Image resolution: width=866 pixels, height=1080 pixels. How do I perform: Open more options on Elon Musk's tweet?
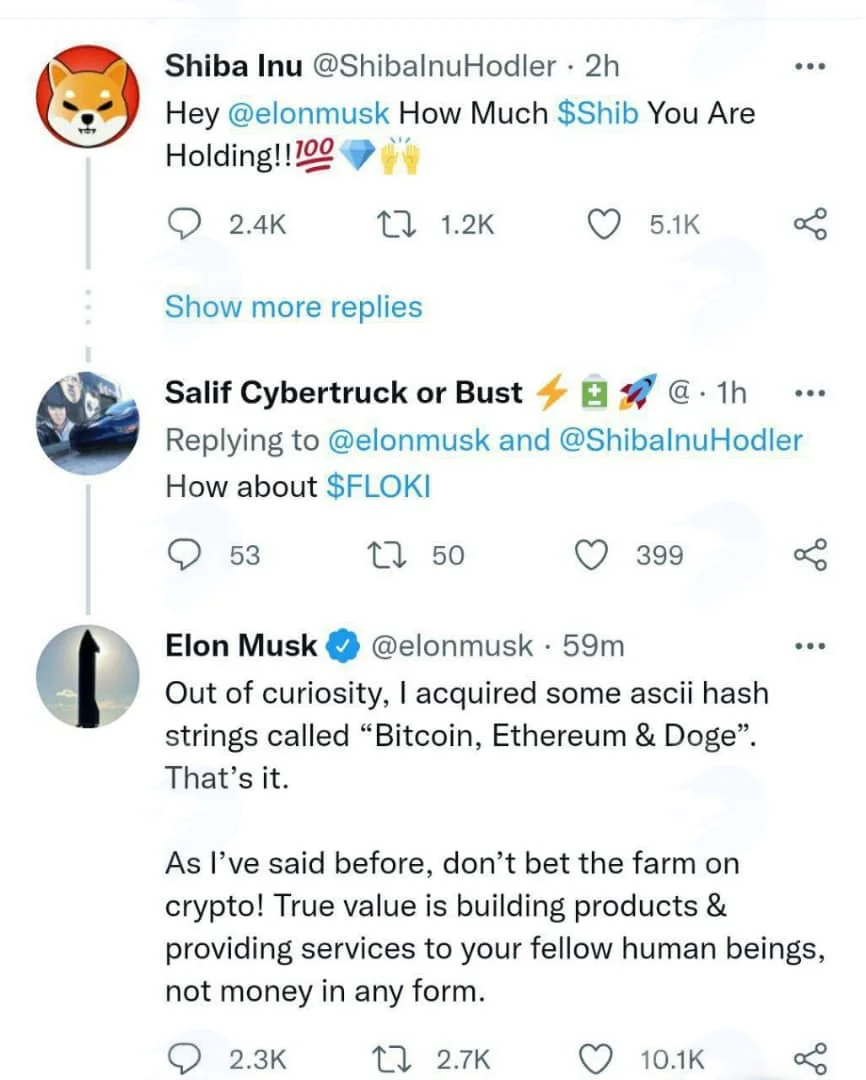[x=810, y=646]
